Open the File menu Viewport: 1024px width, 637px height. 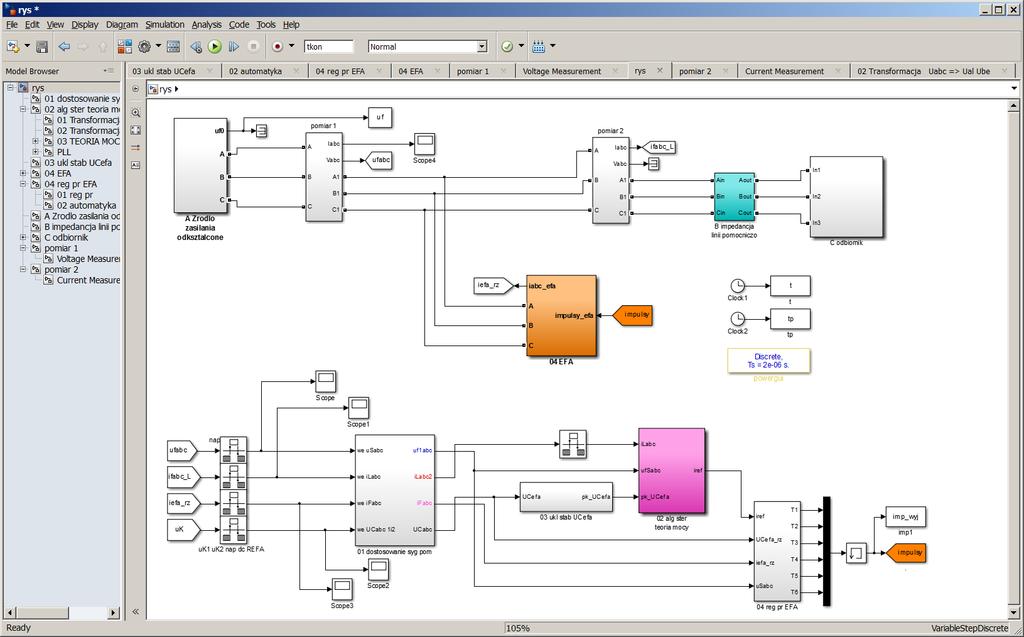(x=12, y=24)
